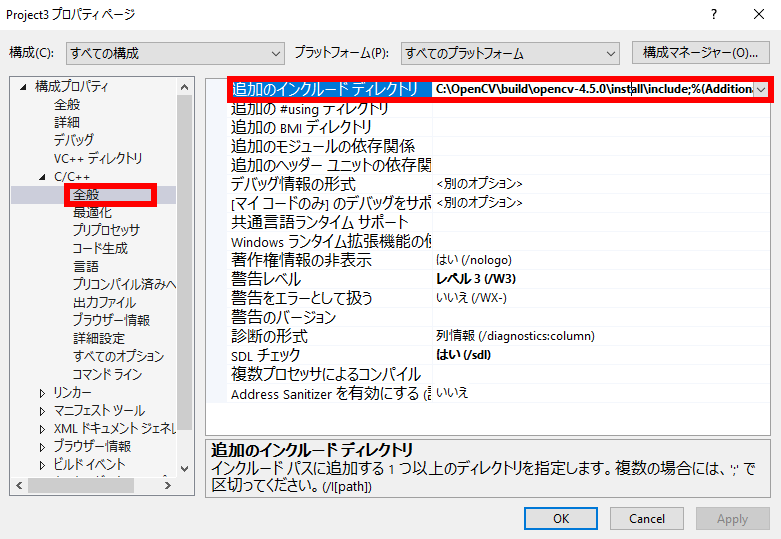
Task: Select the Windows ランタイム拡張機能 property row
Action: (x=498, y=241)
